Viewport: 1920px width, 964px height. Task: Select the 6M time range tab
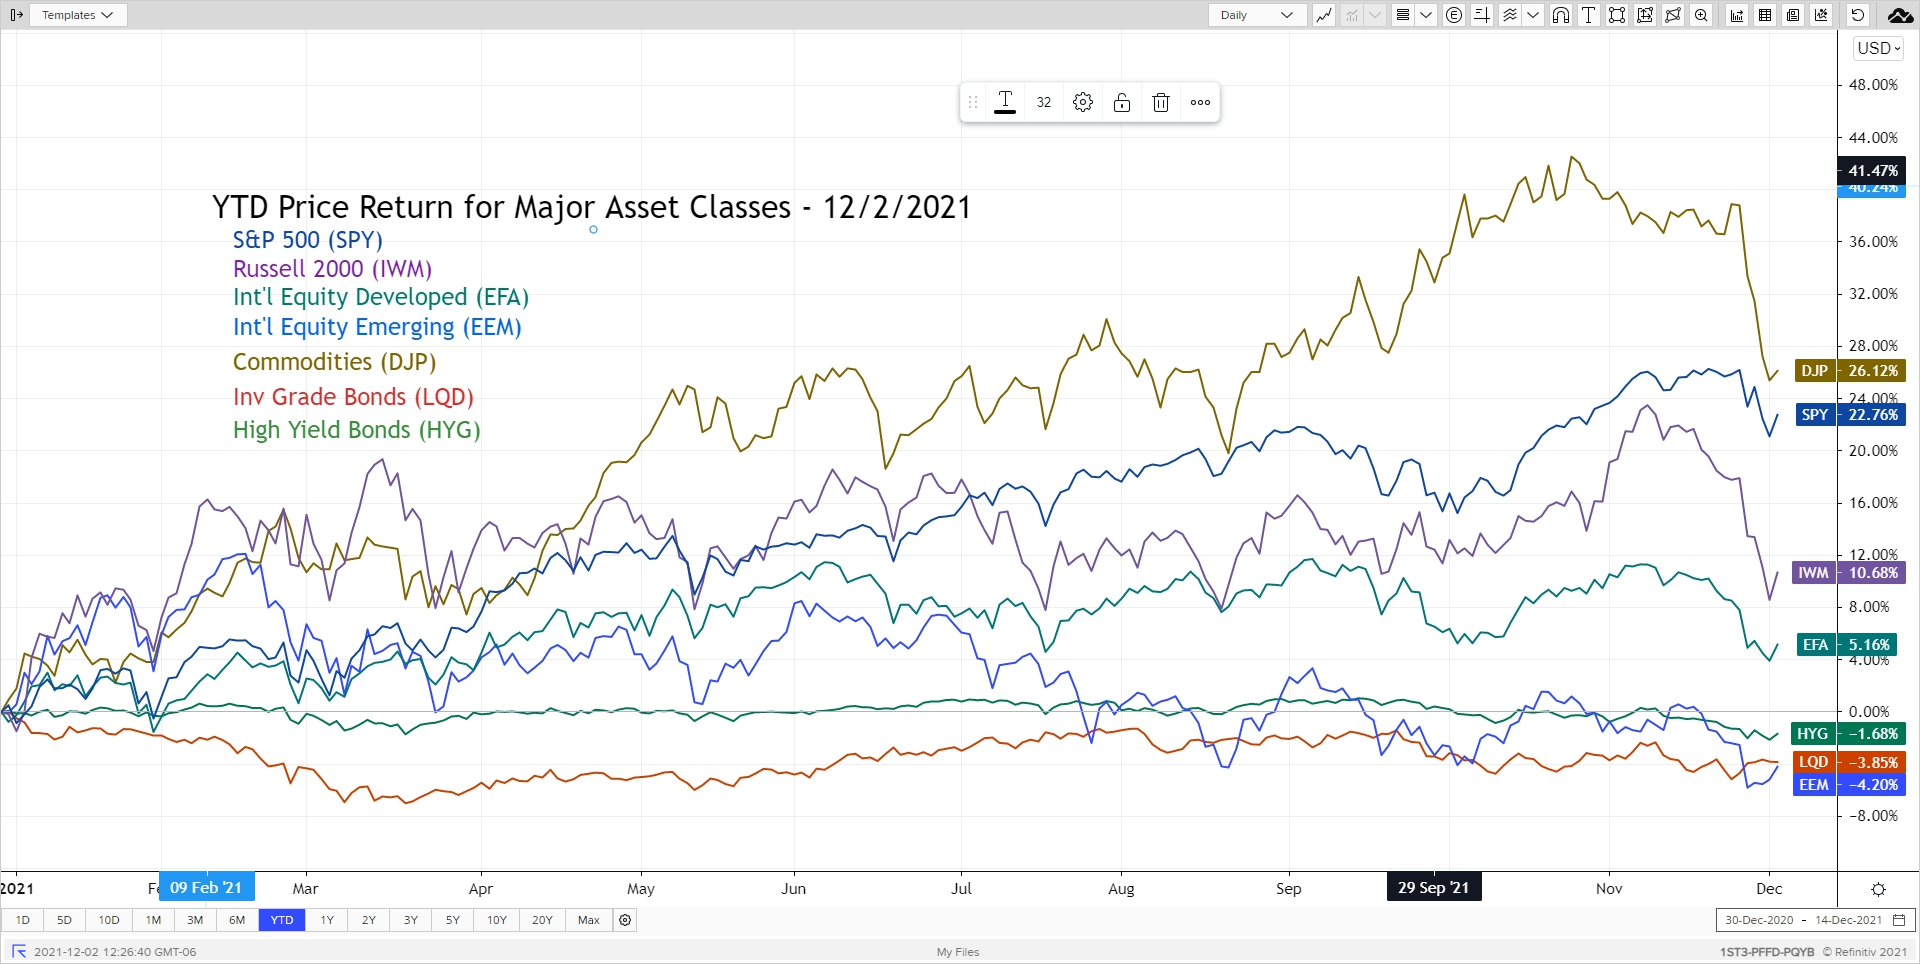237,920
